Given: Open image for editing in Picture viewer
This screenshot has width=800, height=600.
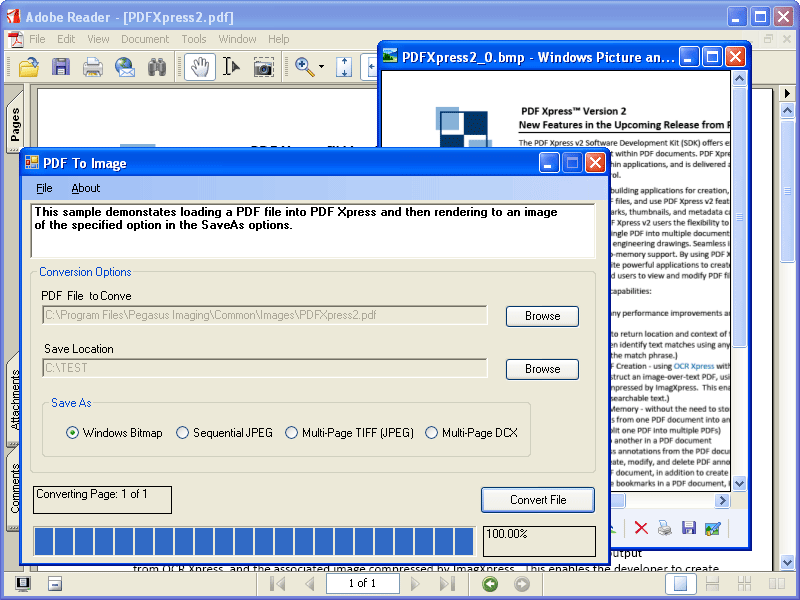Looking at the screenshot, I should 712,527.
